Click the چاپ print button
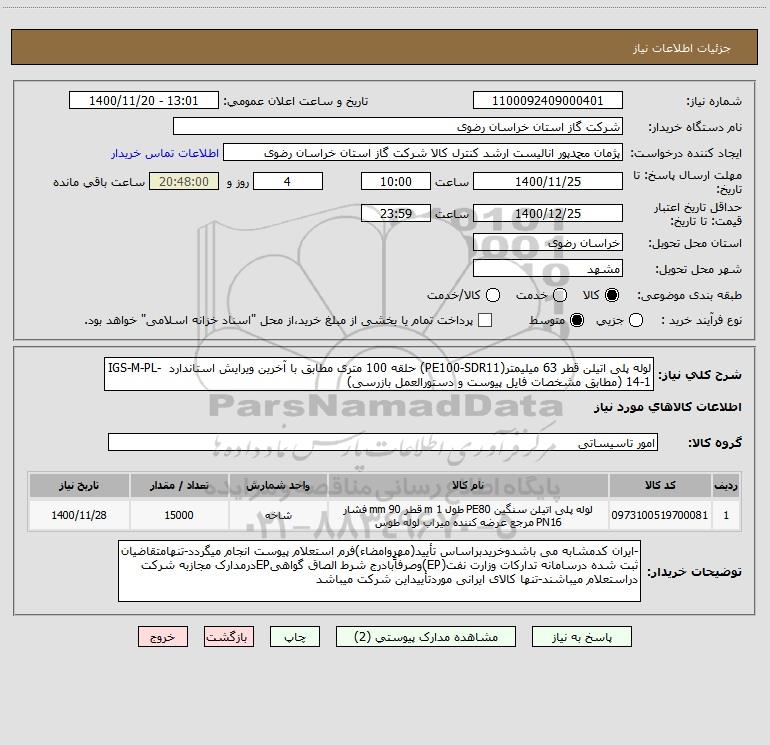Viewport: 770px width, 745px height. pyautogui.click(x=295, y=637)
